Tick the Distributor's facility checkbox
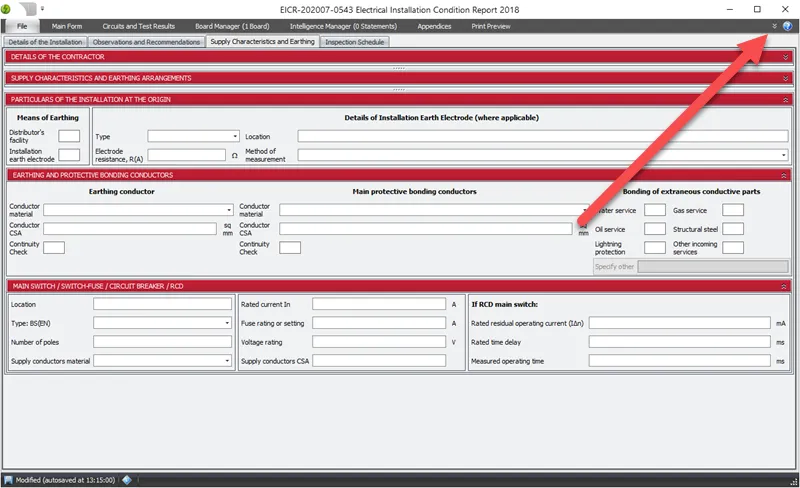 [69, 136]
